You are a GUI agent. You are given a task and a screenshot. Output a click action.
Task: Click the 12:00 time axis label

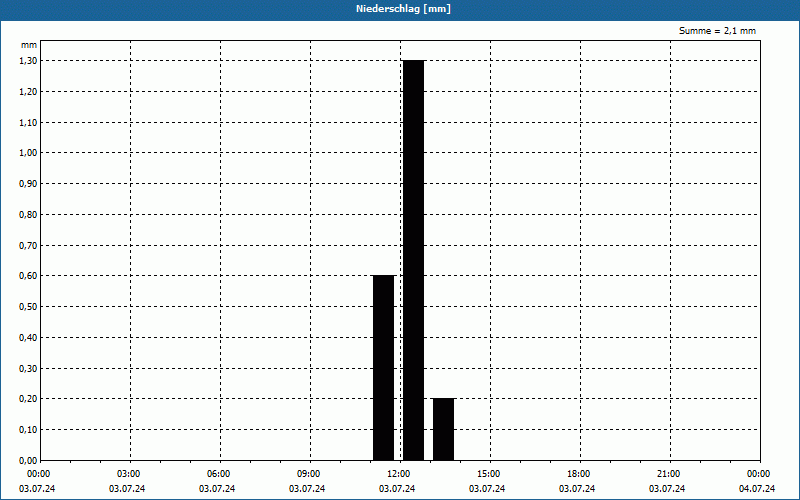pos(398,474)
